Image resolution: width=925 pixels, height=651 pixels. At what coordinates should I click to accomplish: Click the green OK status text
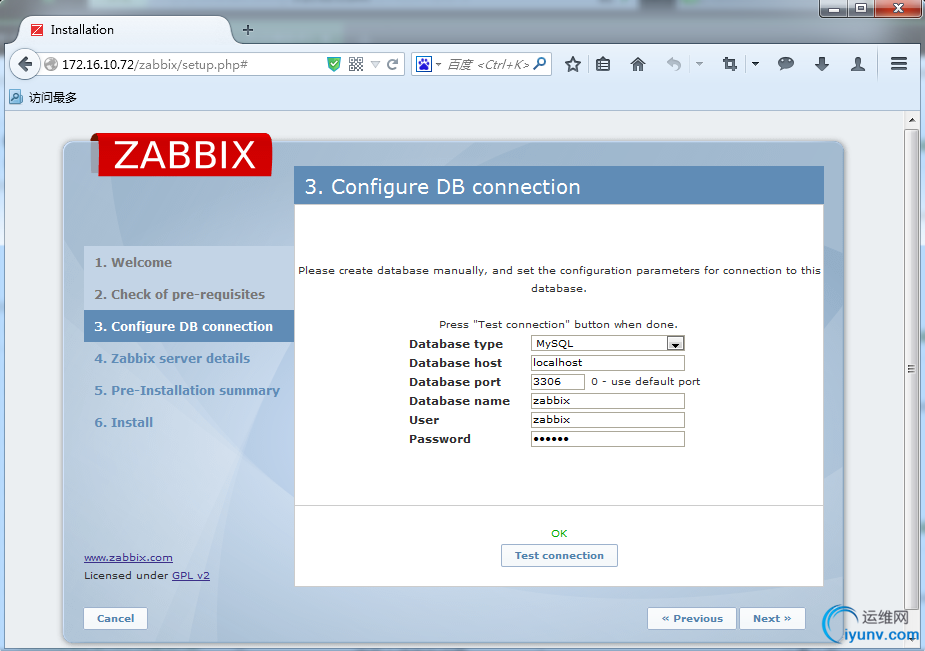click(559, 534)
